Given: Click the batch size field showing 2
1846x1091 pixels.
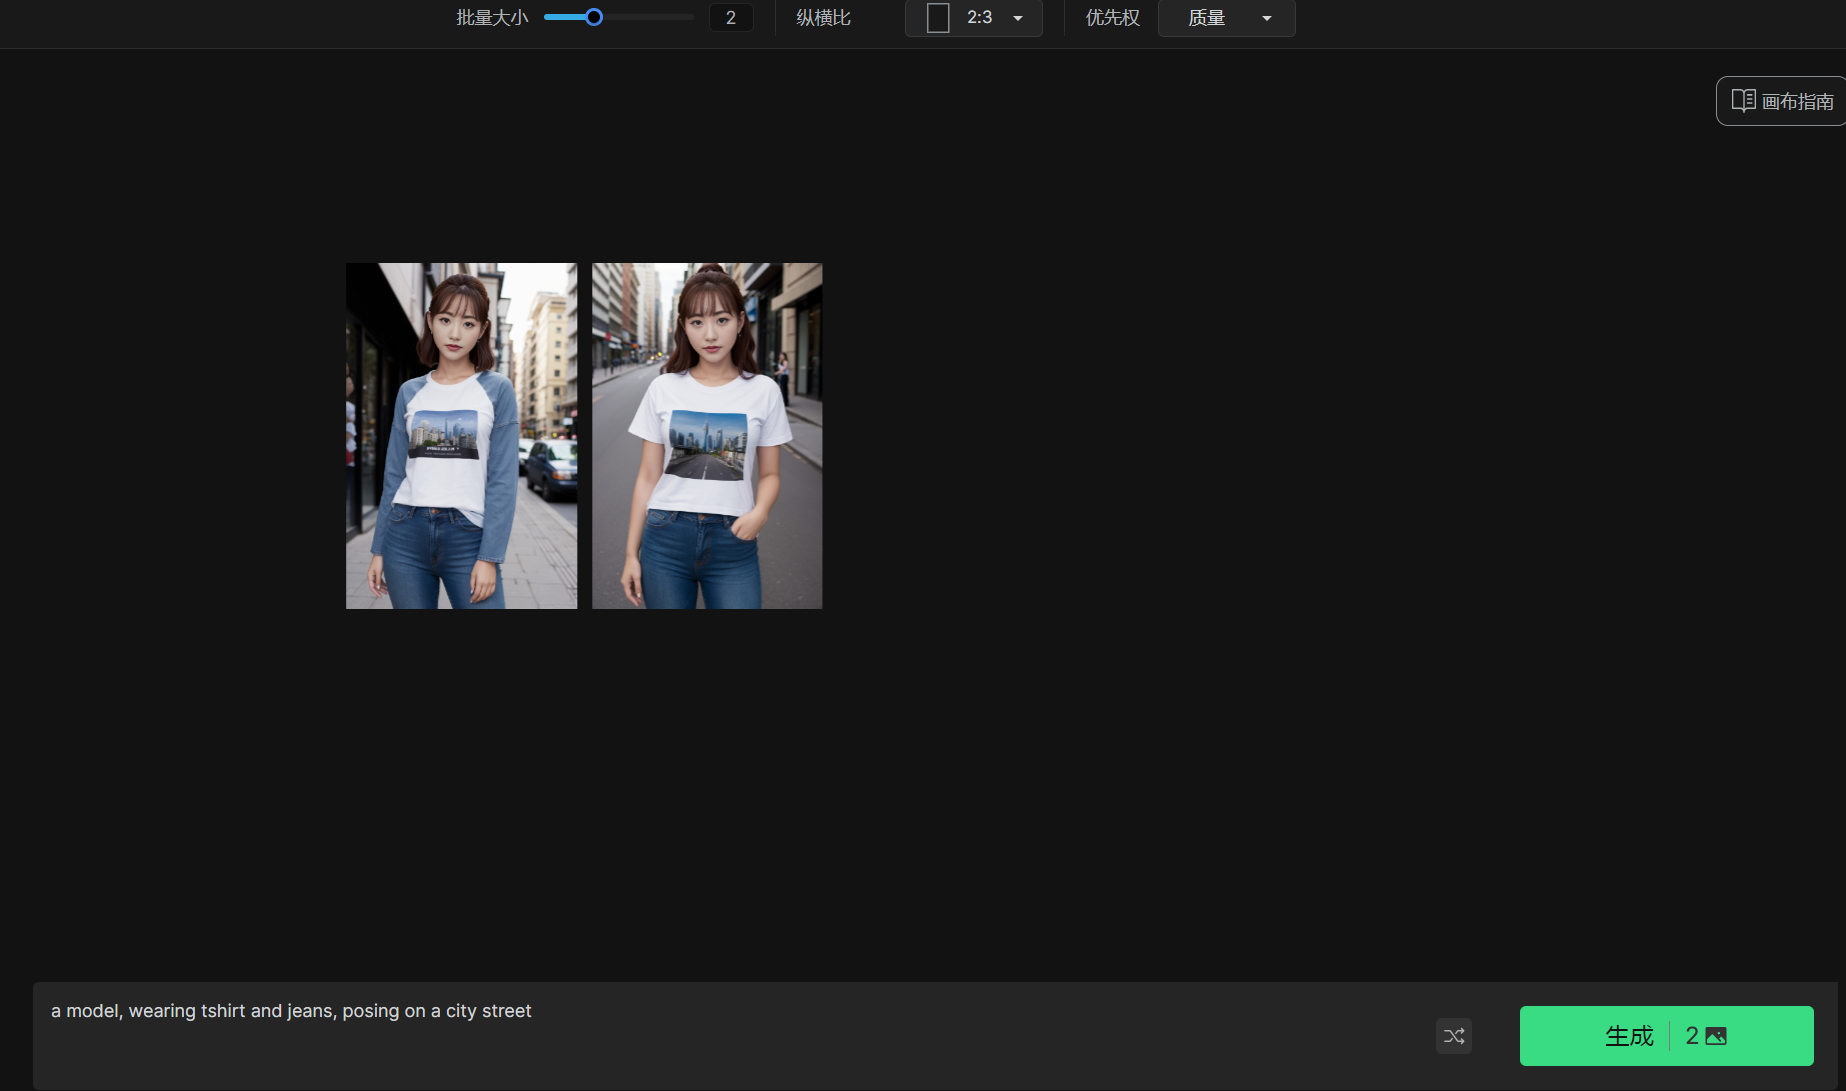Looking at the screenshot, I should pos(730,17).
